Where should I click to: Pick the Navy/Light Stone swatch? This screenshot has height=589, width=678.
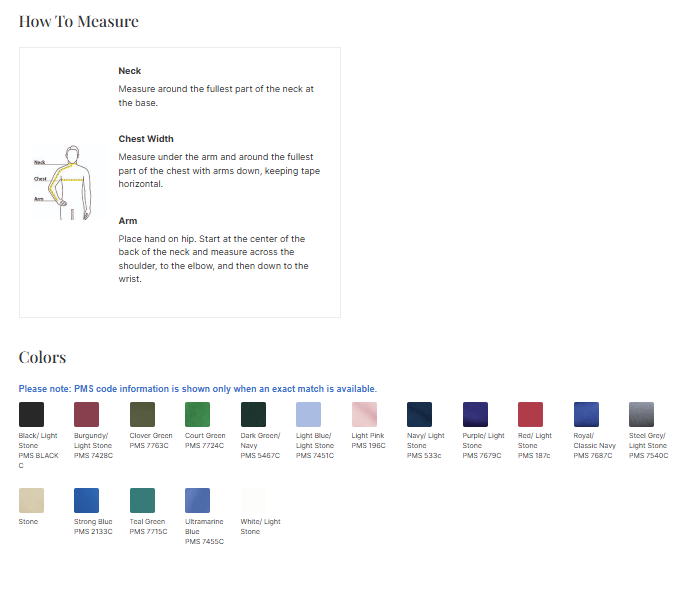coord(420,415)
